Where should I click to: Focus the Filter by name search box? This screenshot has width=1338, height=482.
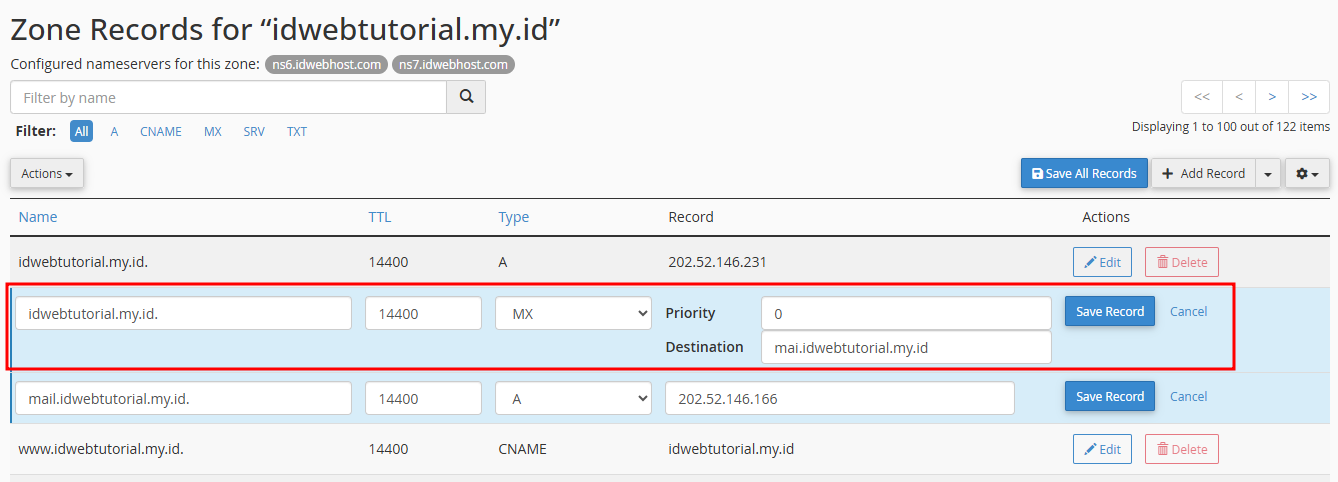coord(228,97)
